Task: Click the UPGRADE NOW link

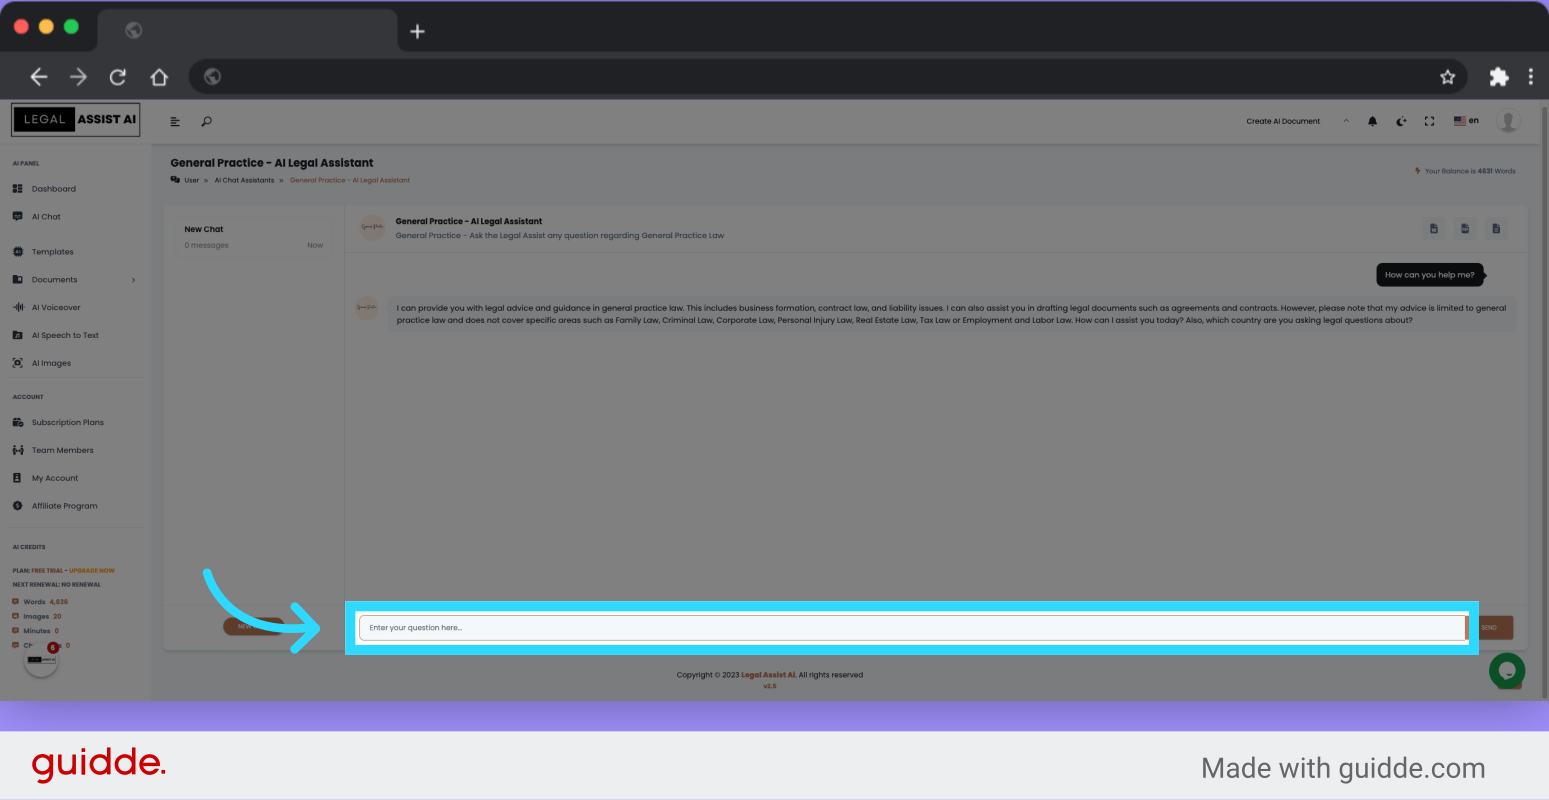Action: coord(92,571)
